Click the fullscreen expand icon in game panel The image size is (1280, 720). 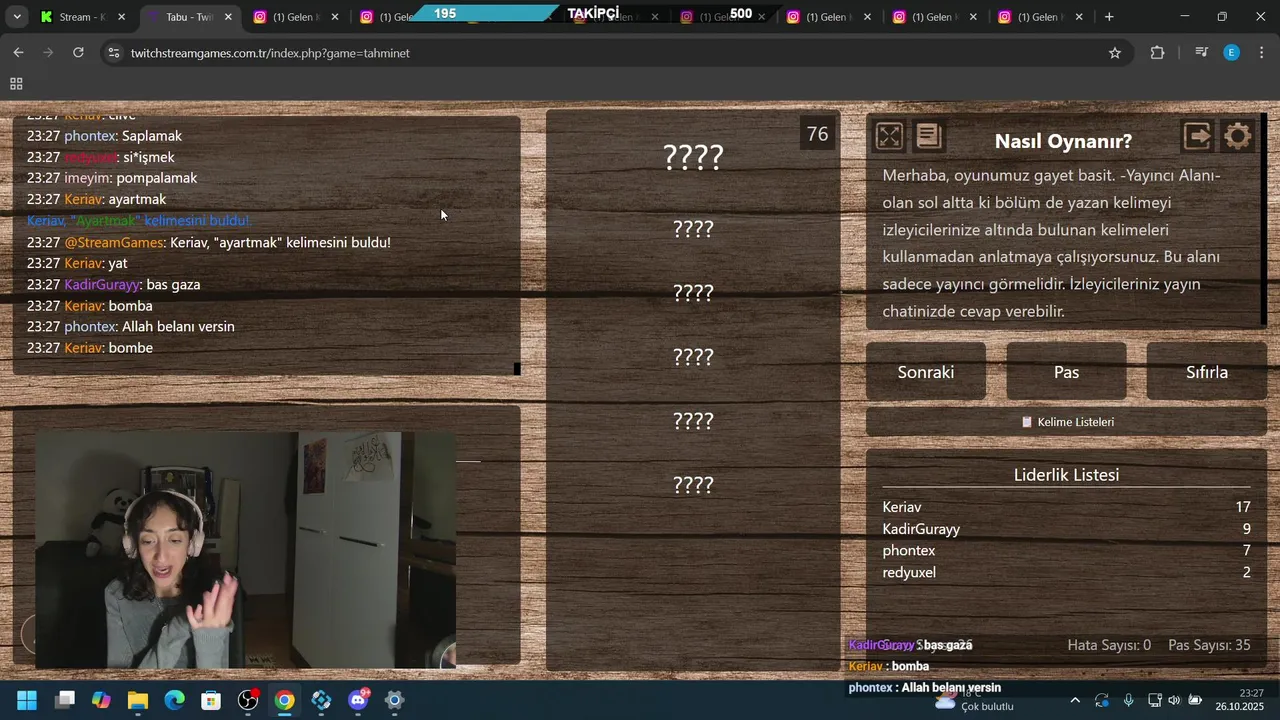pos(889,136)
